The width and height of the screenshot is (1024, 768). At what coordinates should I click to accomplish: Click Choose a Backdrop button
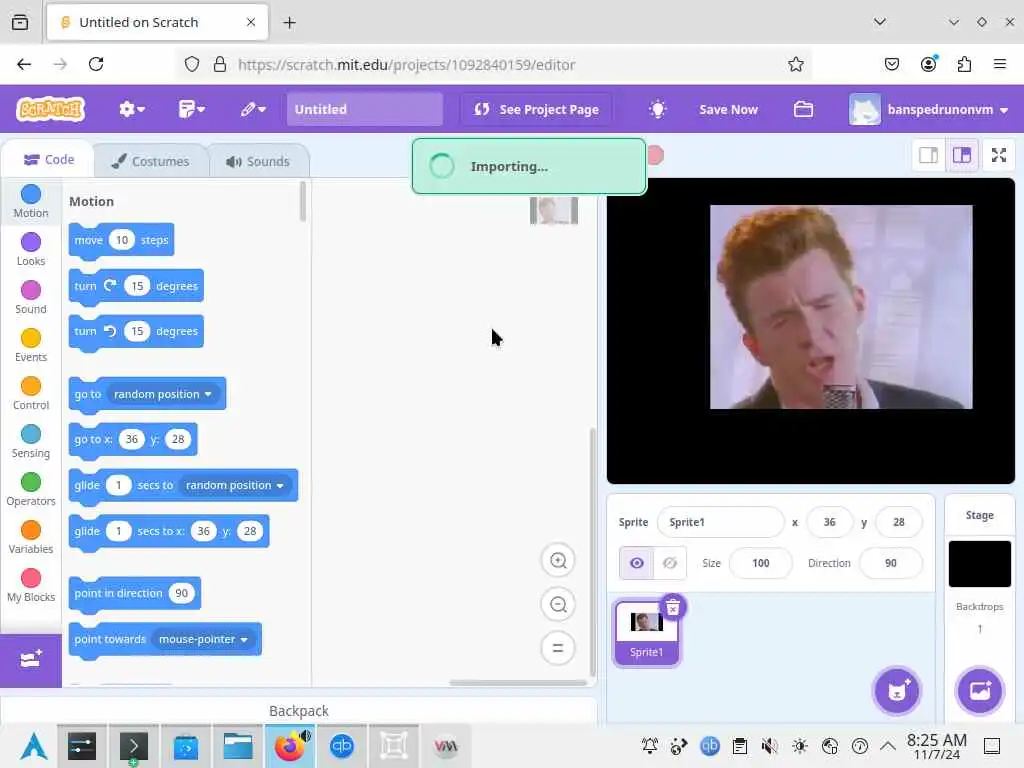click(x=979, y=691)
